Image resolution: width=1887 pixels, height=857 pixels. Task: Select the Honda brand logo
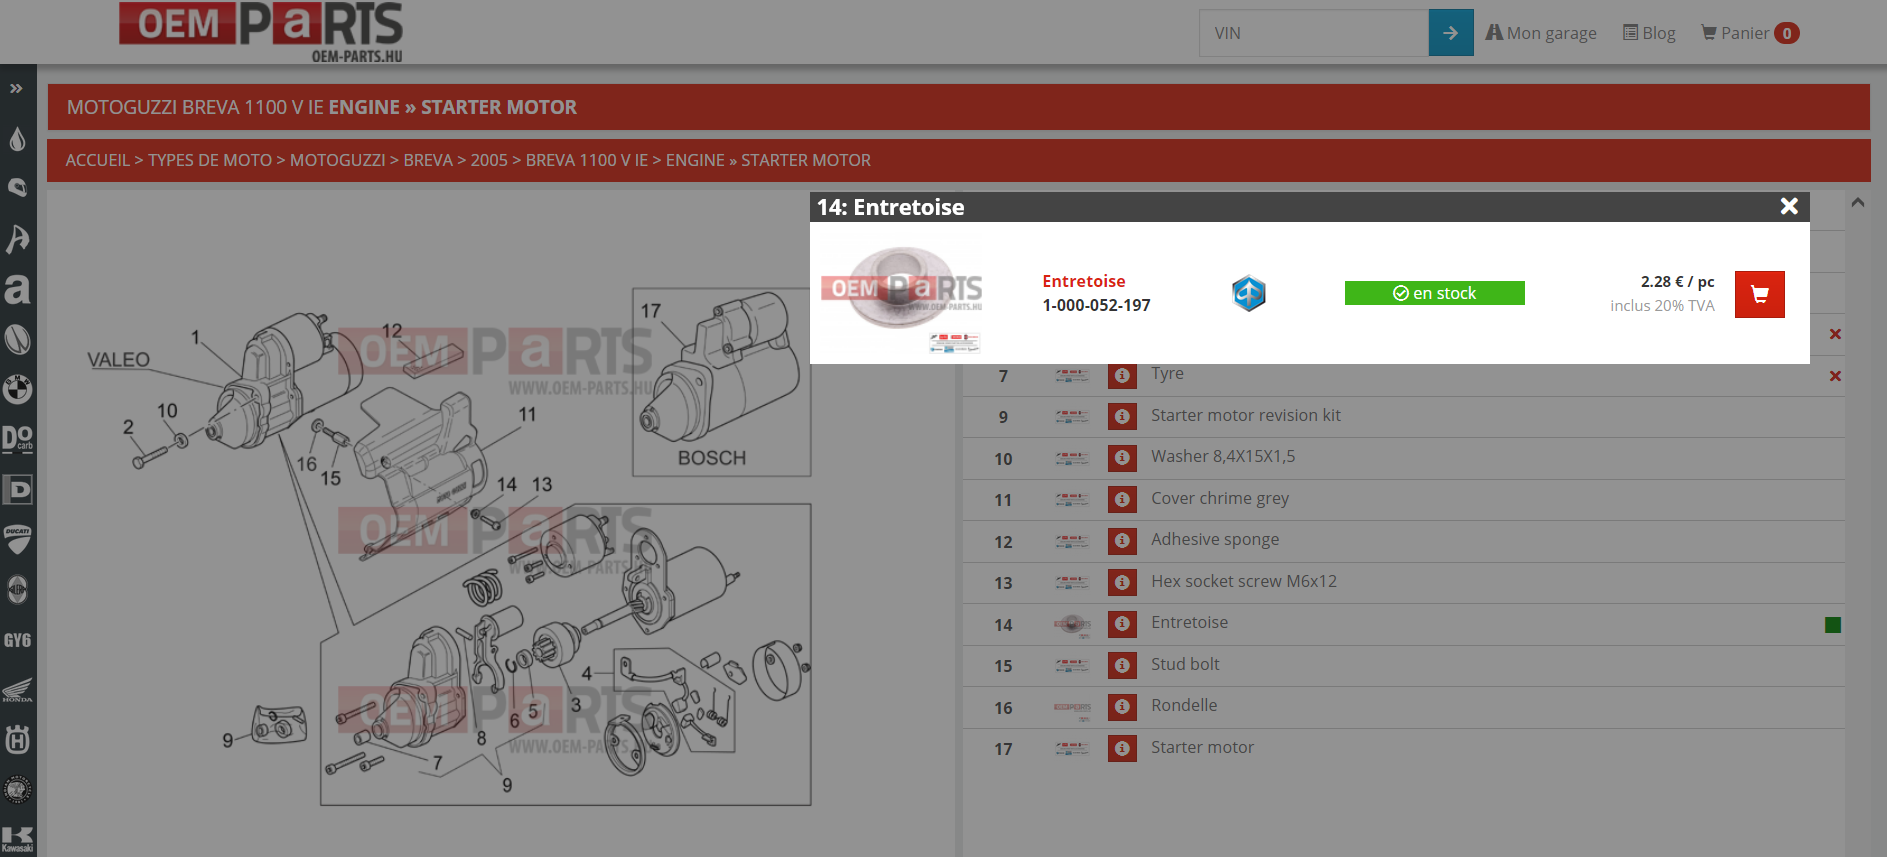pos(17,690)
